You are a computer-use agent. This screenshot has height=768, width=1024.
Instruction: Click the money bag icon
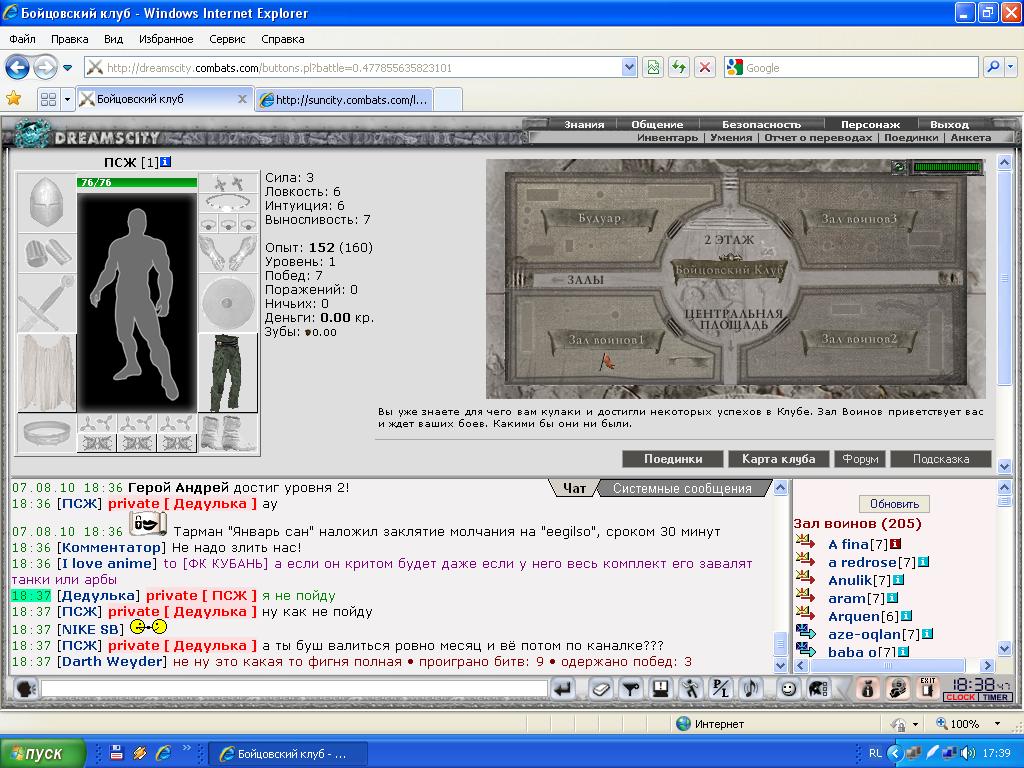[868, 689]
